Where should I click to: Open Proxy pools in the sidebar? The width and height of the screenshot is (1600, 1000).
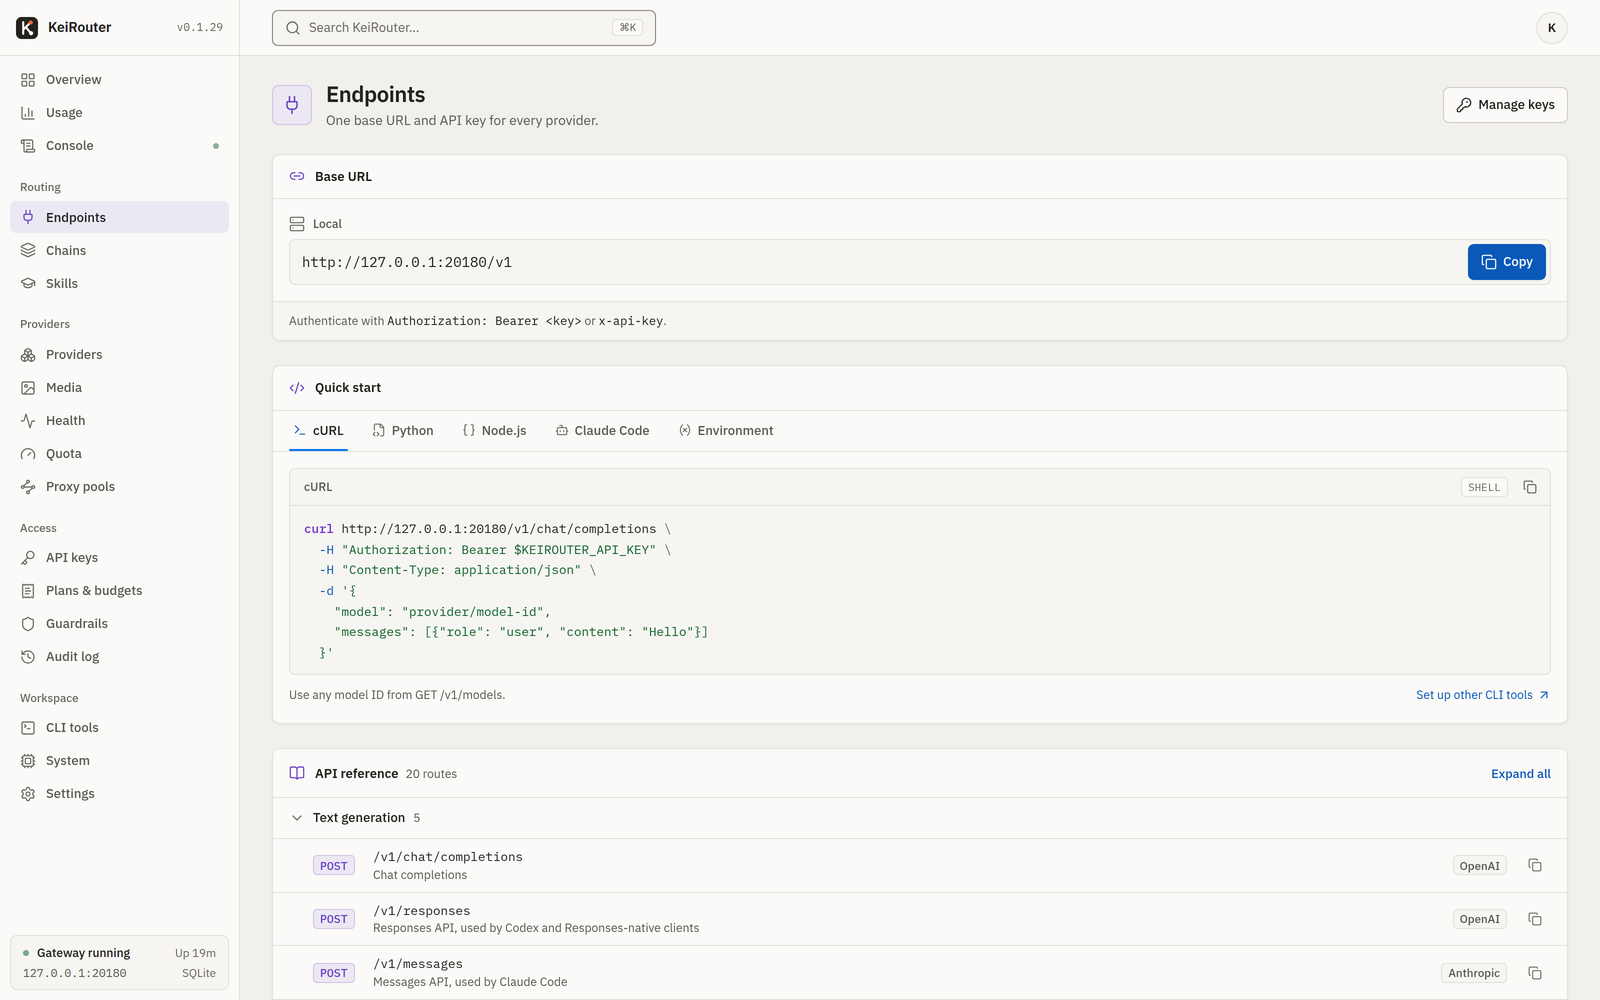pyautogui.click(x=119, y=487)
